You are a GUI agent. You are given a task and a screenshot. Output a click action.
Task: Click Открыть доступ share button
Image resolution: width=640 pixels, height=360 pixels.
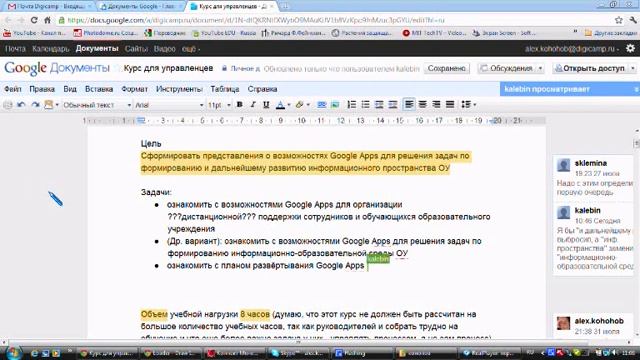click(590, 69)
